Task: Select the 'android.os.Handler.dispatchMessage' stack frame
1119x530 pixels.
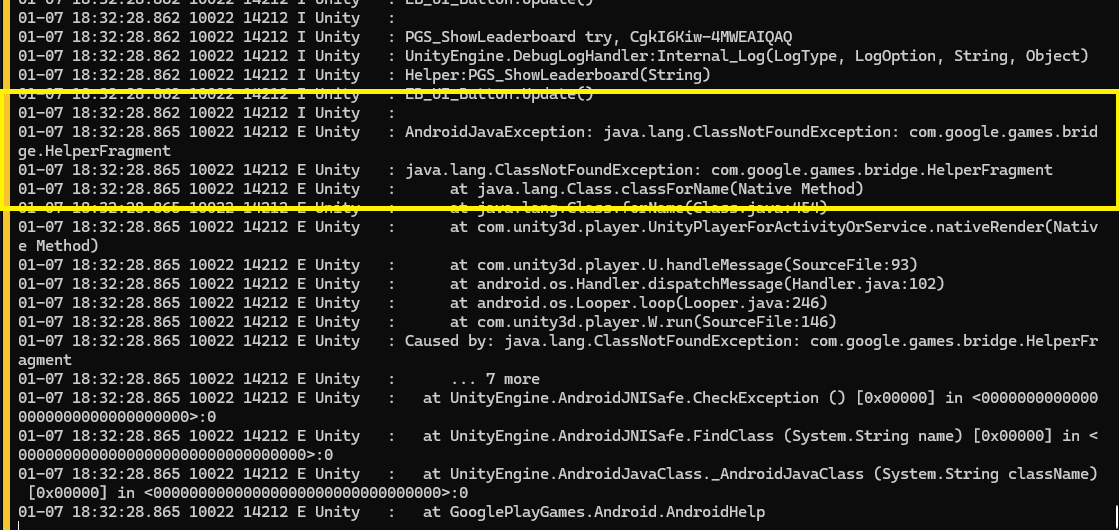Action: (482, 284)
